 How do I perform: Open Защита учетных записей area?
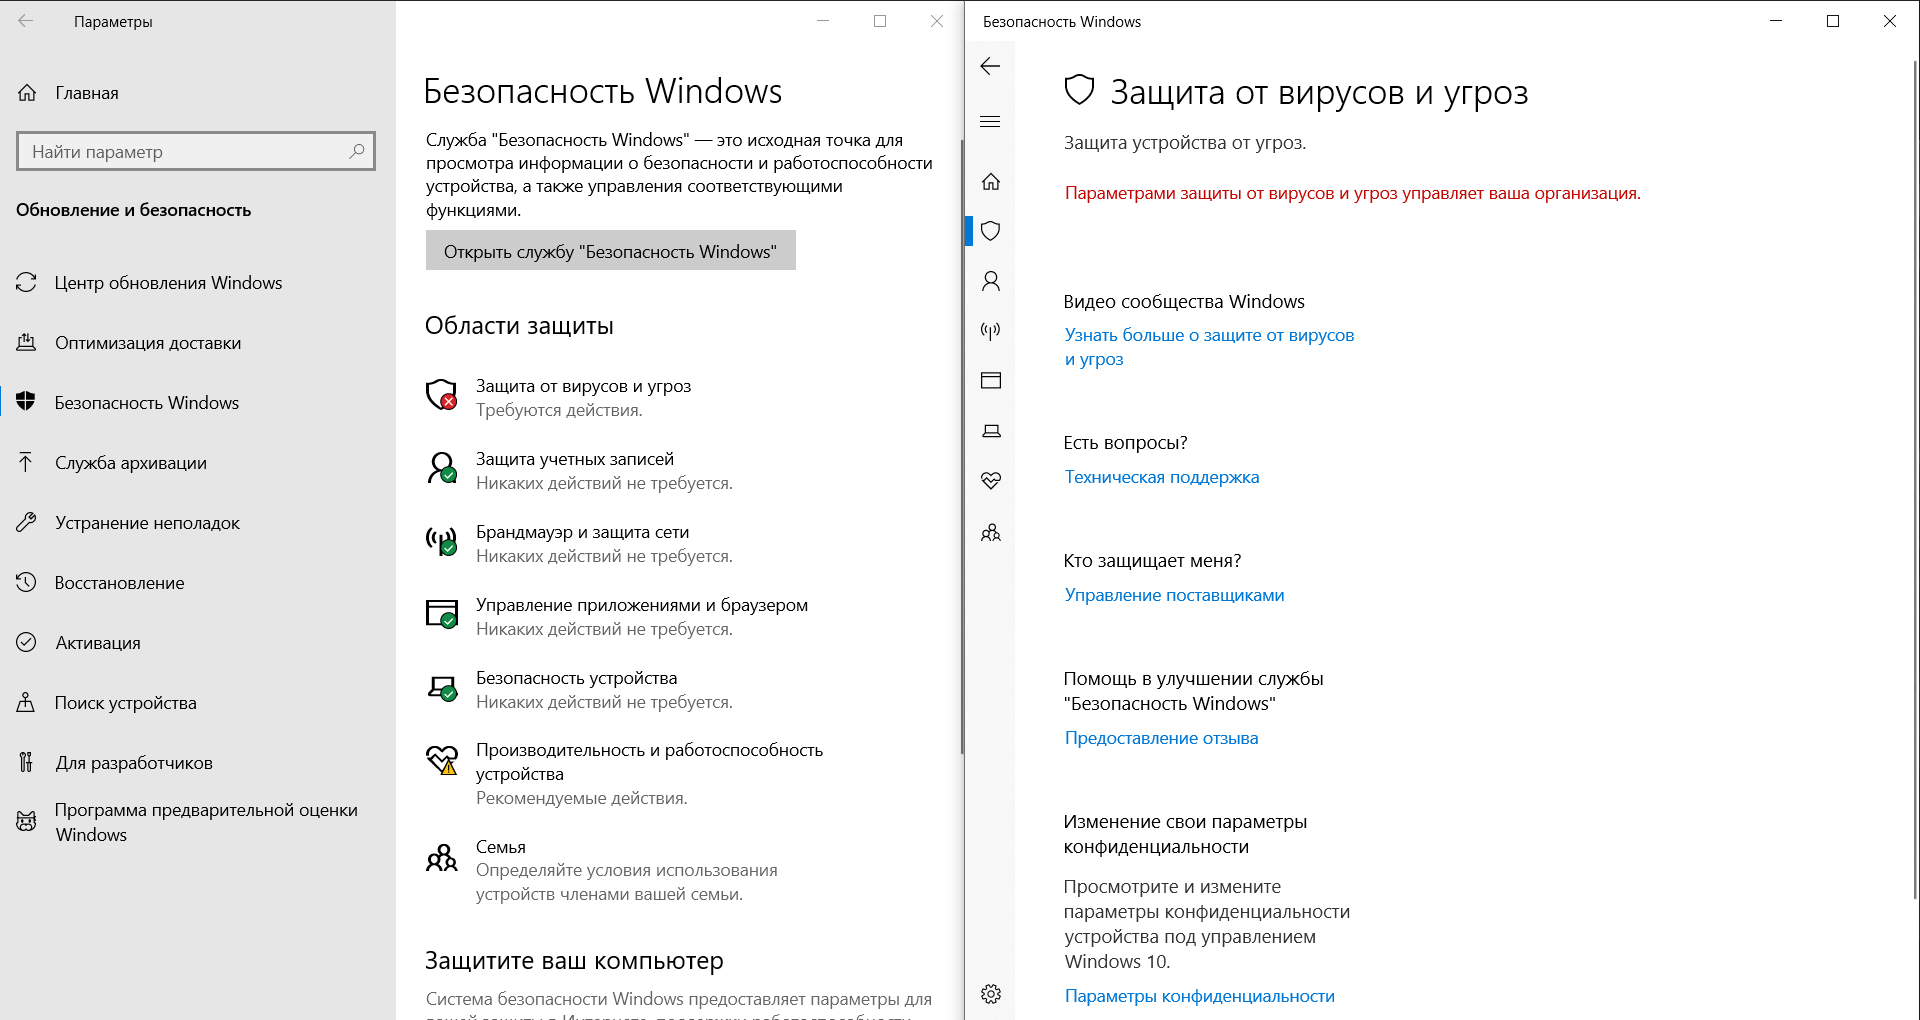[604, 470]
